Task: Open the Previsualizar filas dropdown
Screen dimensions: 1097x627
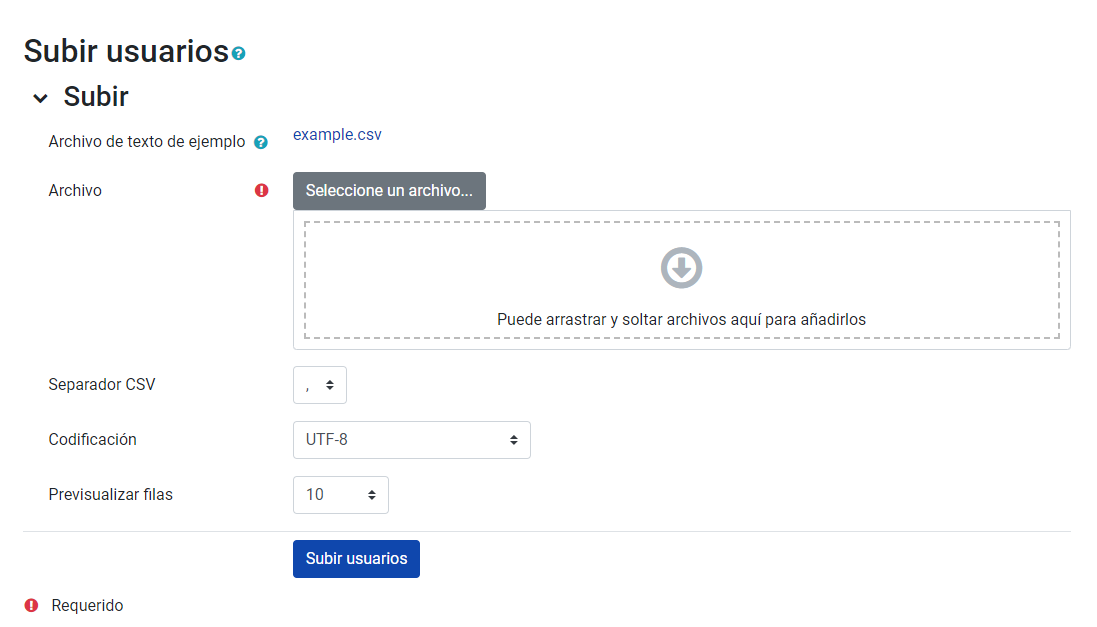Action: 340,495
